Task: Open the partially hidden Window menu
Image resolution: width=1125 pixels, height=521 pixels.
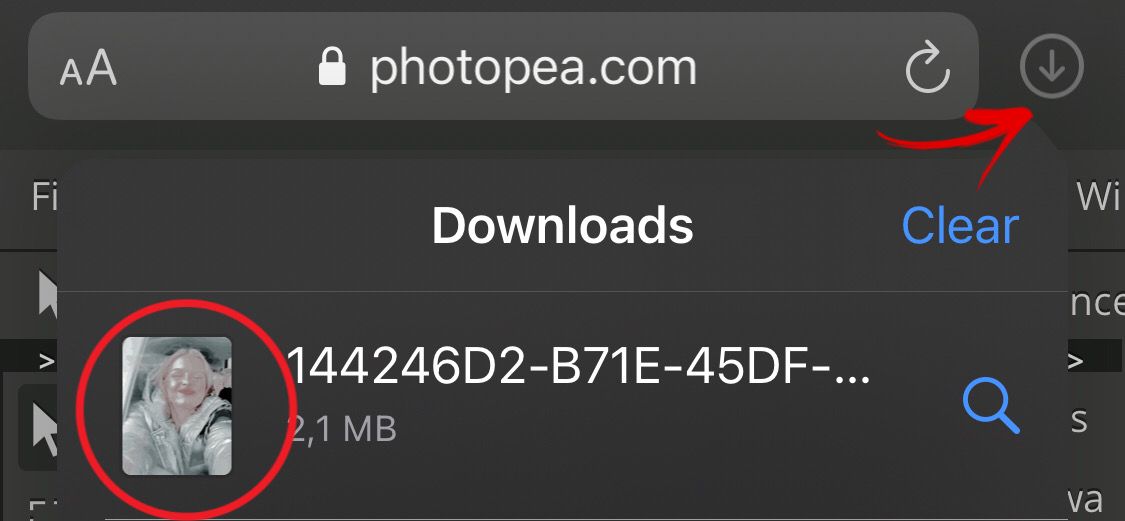Action: pos(1100,196)
